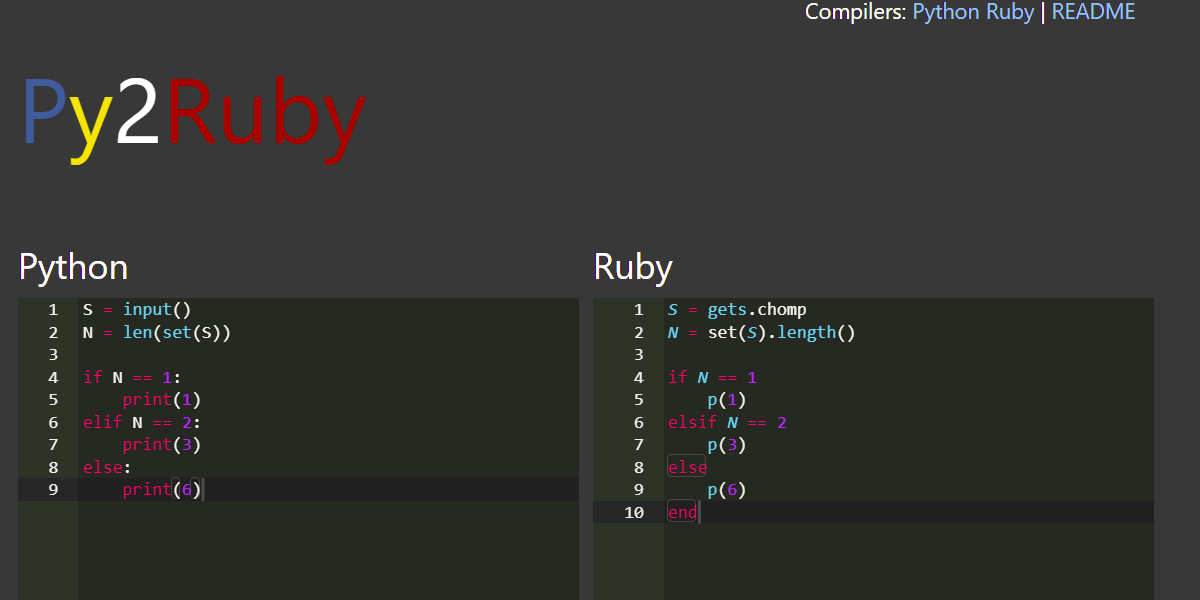The image size is (1200, 600).
Task: Click 'p(1)' in Ruby editor
Action: [727, 400]
